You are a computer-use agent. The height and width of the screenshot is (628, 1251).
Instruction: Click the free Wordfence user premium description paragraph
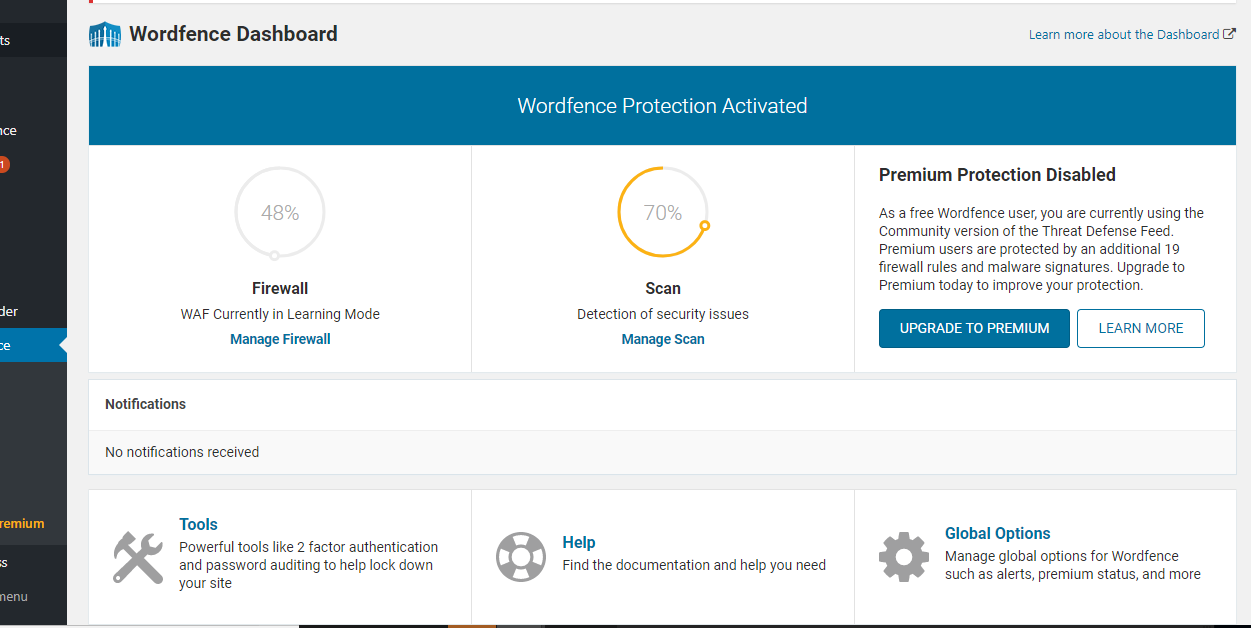click(x=1042, y=249)
